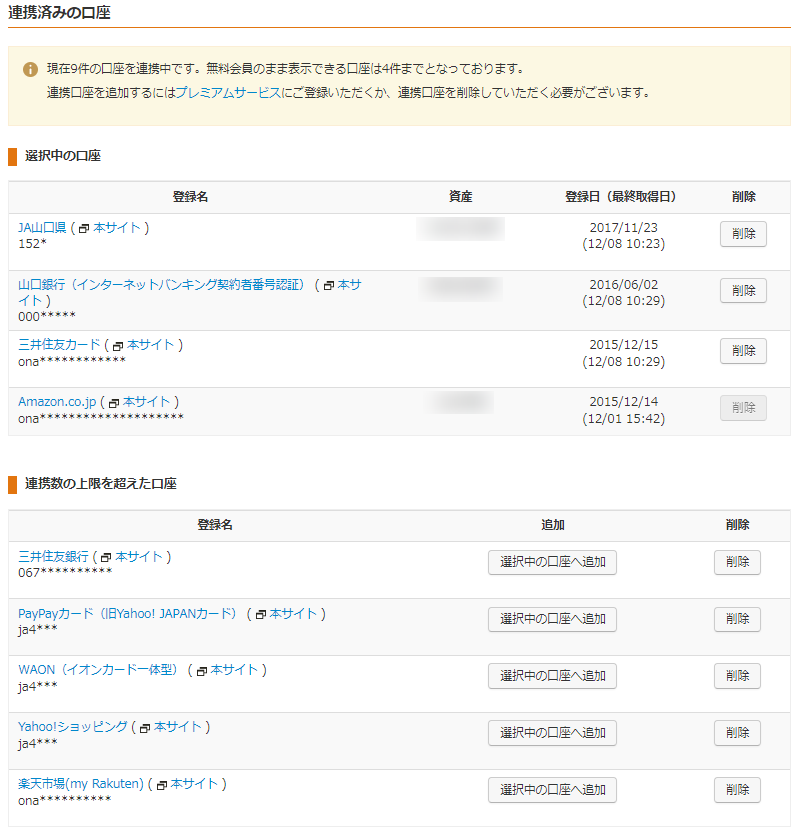The width and height of the screenshot is (794, 828).
Task: Delete the WAON account
Action: [x=736, y=676]
